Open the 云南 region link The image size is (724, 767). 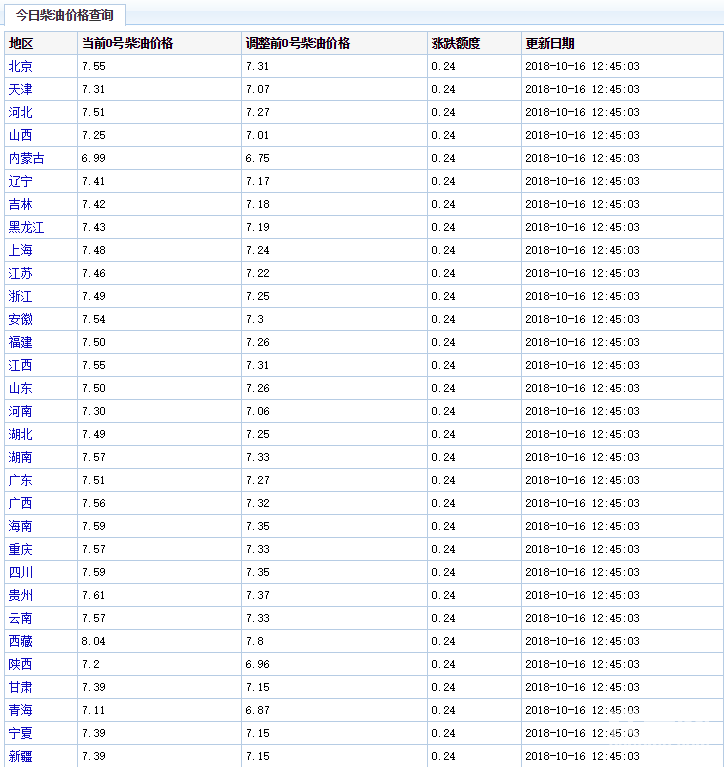pos(21,618)
